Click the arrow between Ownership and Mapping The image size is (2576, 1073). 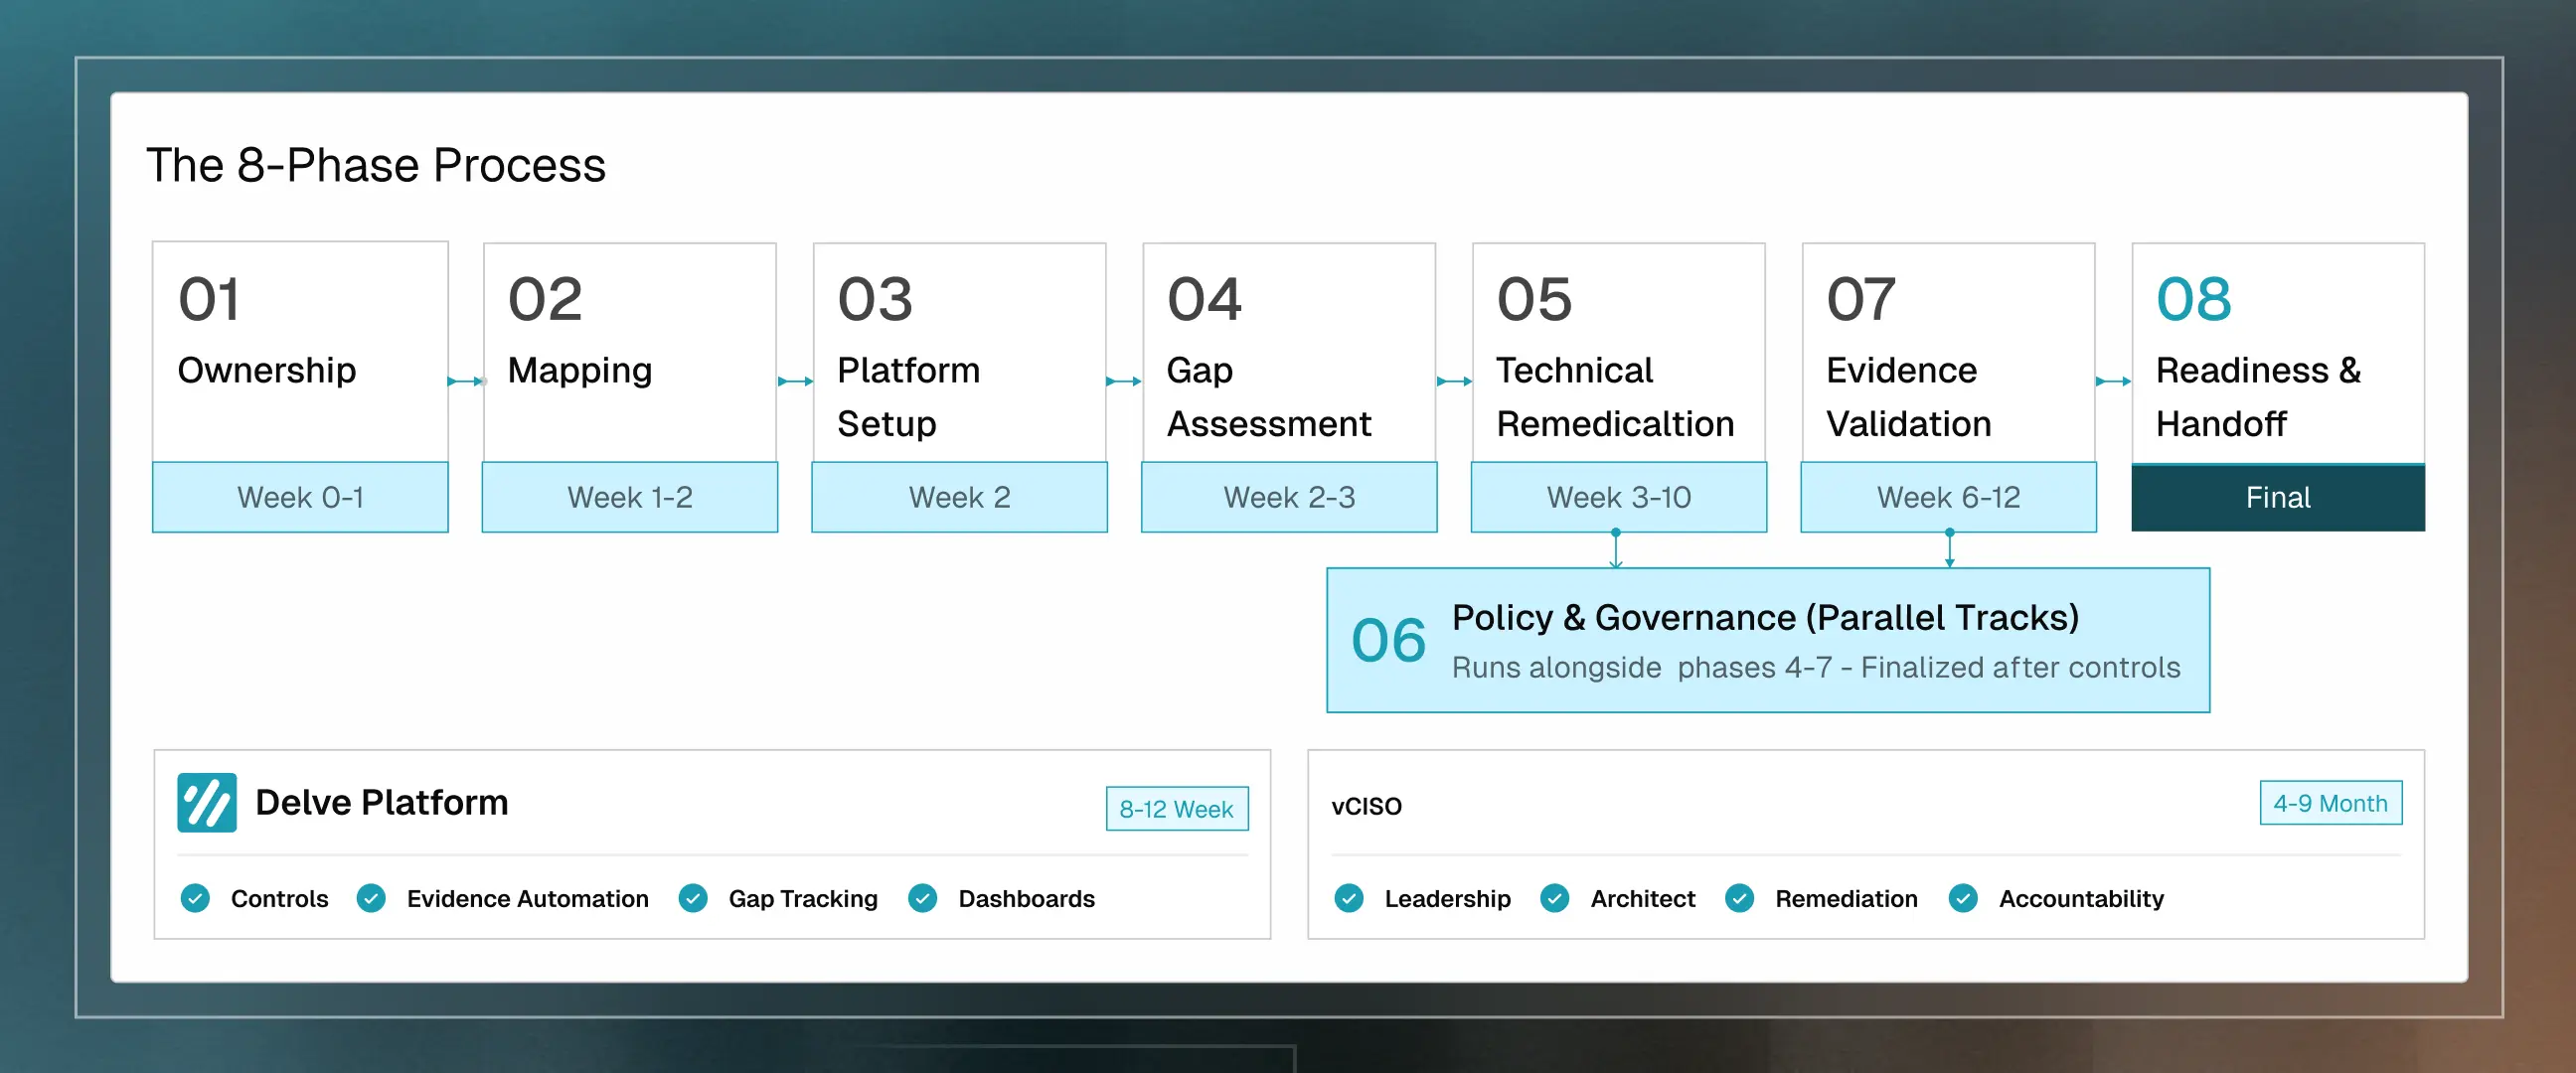[465, 381]
